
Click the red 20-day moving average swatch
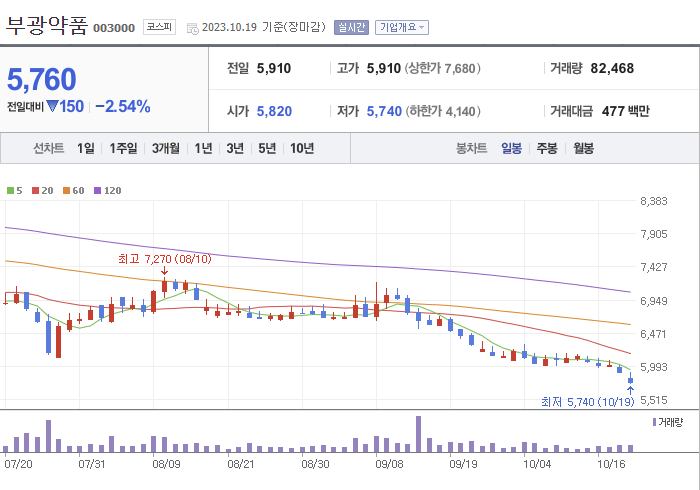tap(36, 191)
